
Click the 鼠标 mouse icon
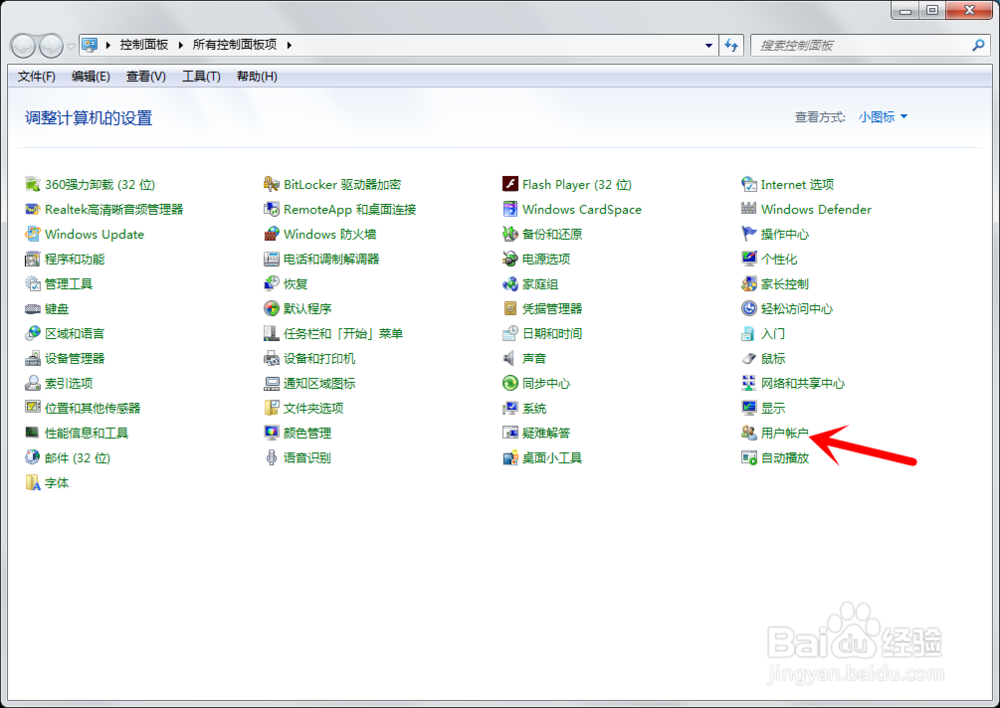[749, 358]
